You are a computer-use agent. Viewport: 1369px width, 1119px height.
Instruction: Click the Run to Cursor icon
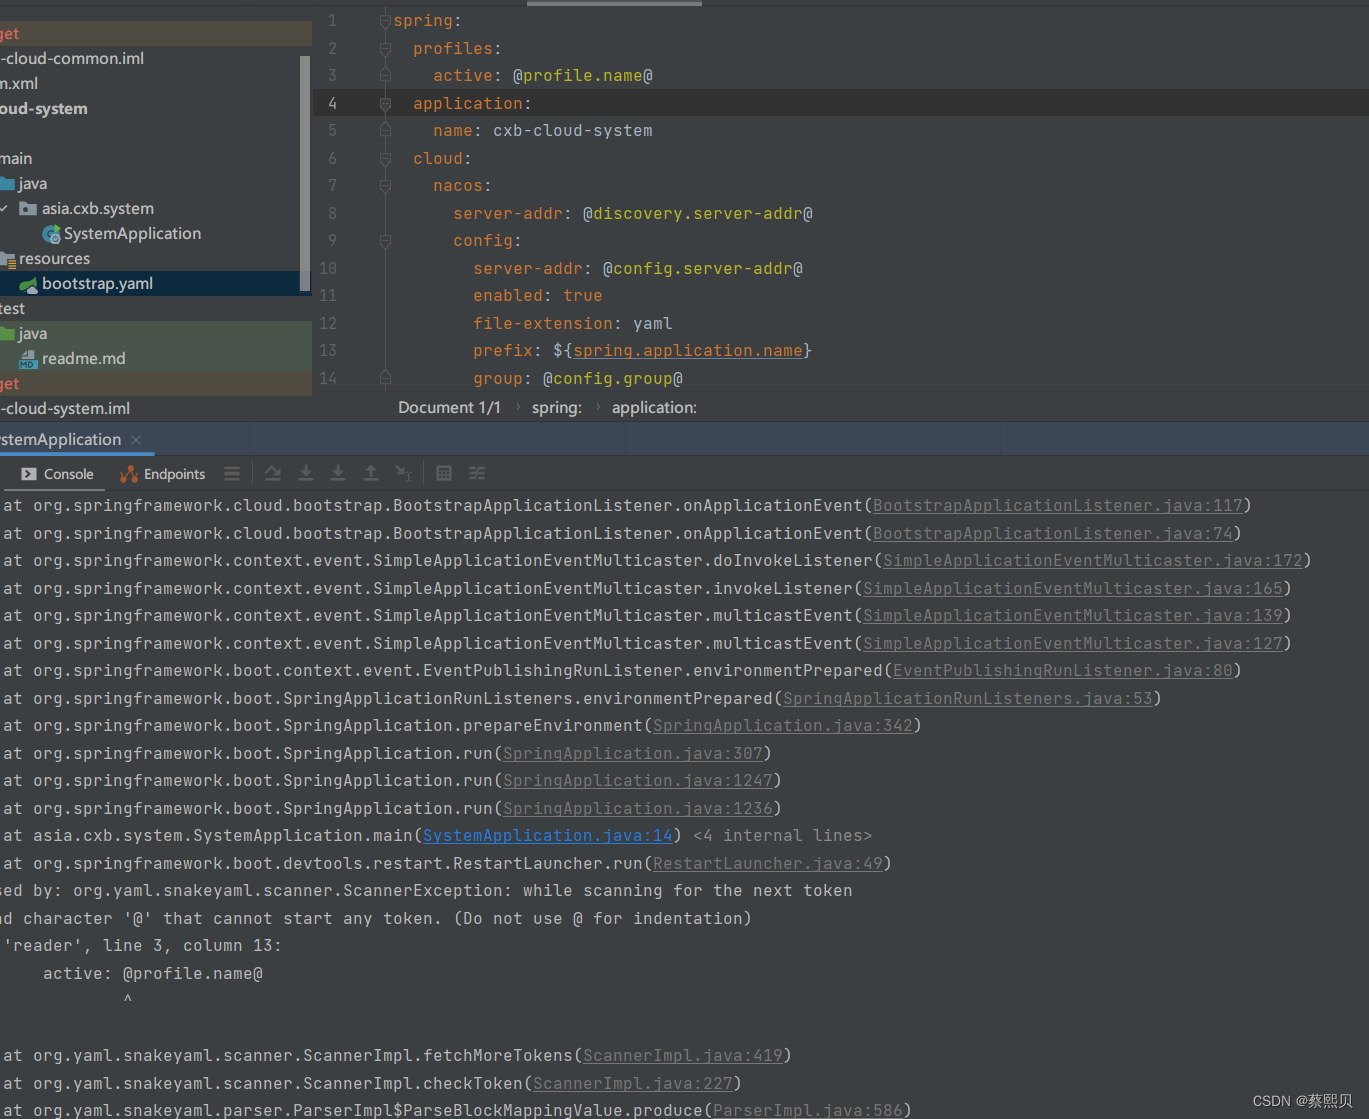point(403,474)
